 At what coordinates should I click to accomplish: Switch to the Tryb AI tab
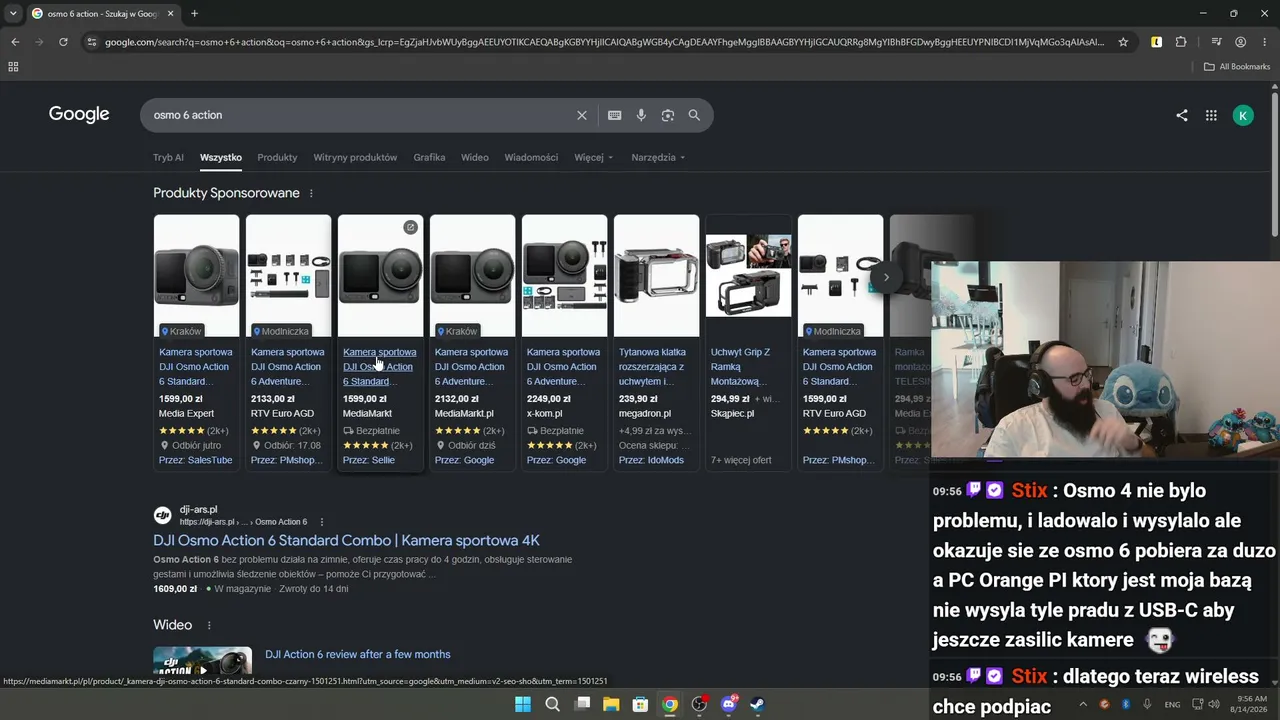(168, 157)
